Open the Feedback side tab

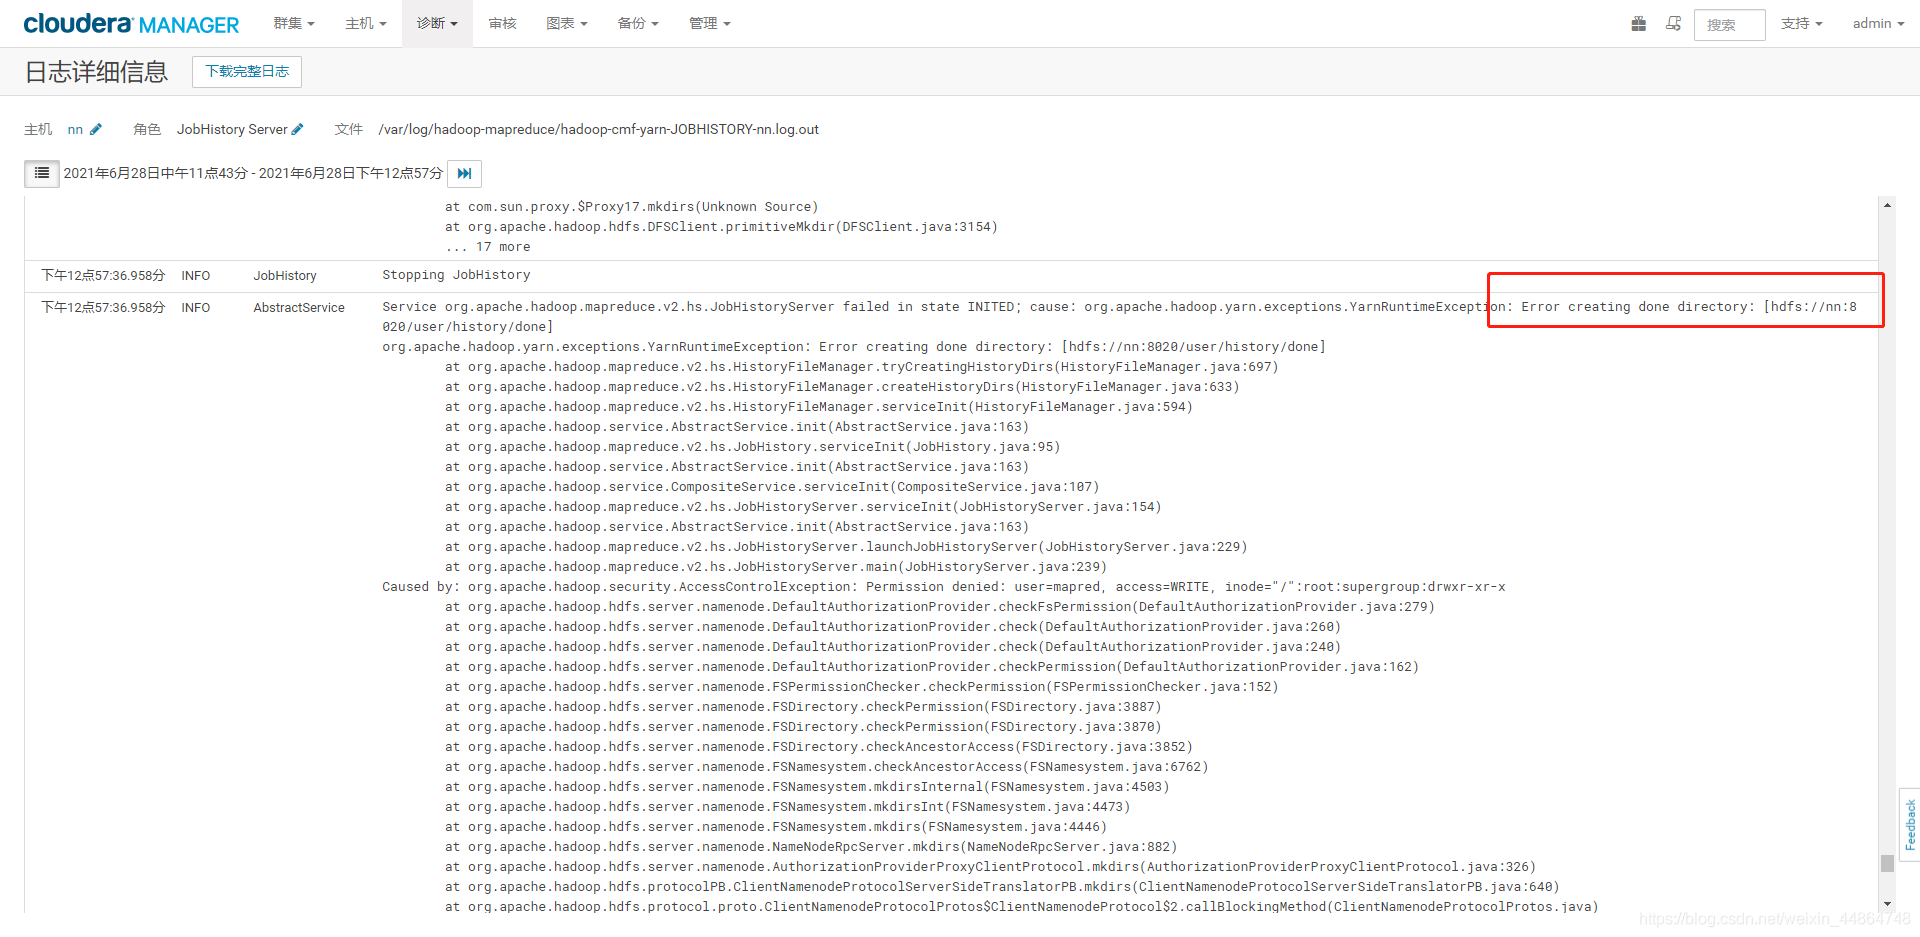coord(1910,824)
